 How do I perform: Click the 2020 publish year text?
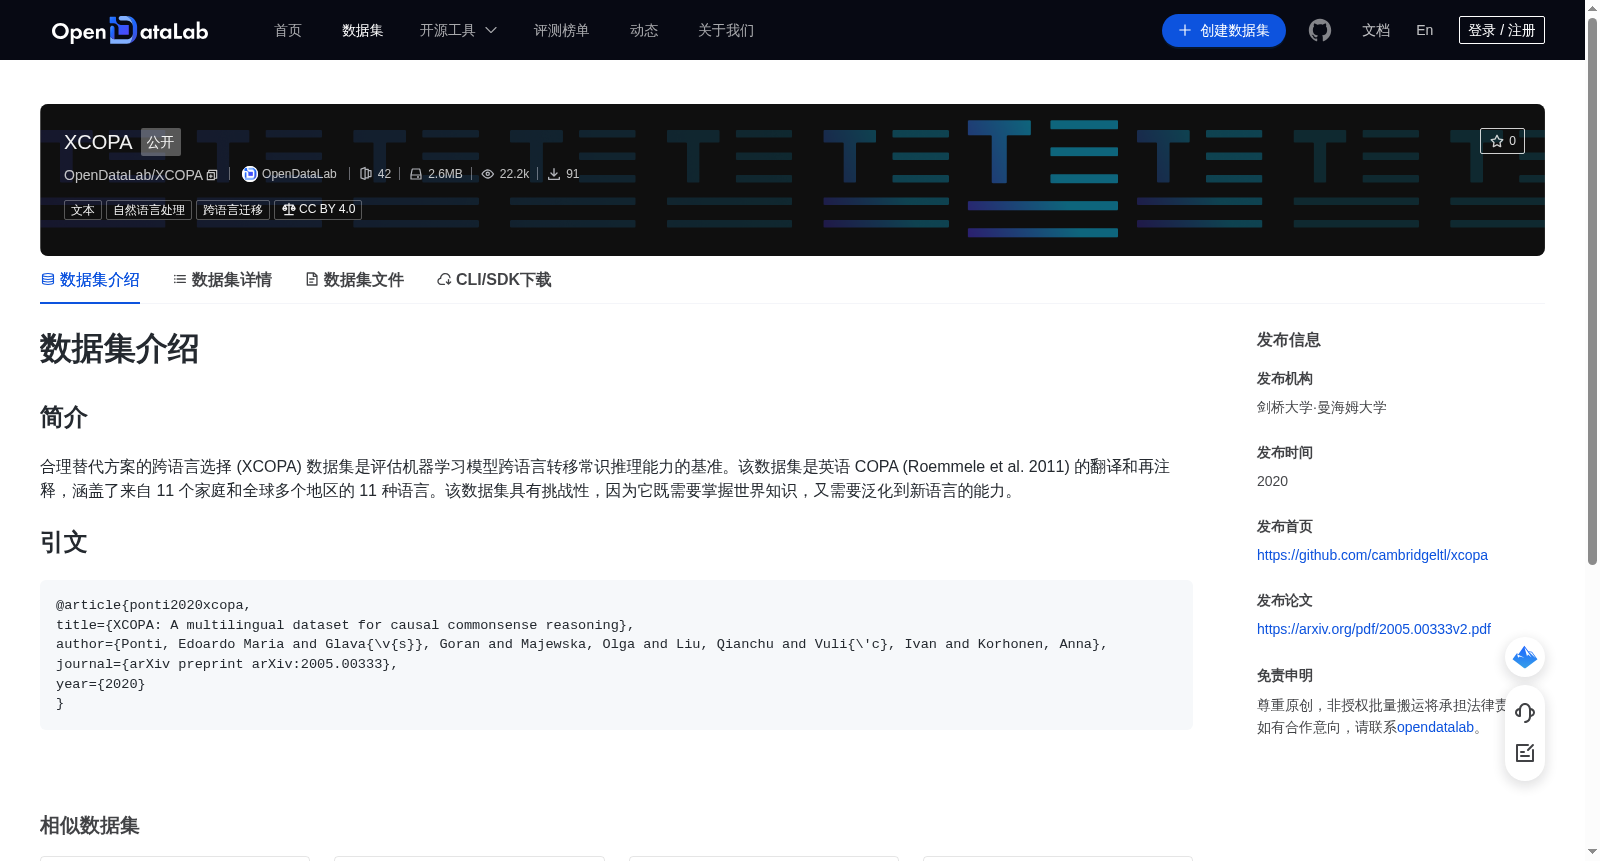1272,481
